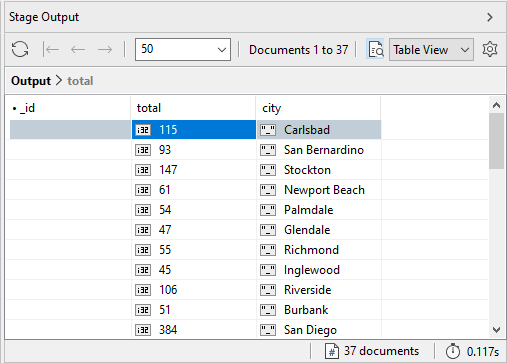
Task: Select the total cell 47
Action: [194, 230]
